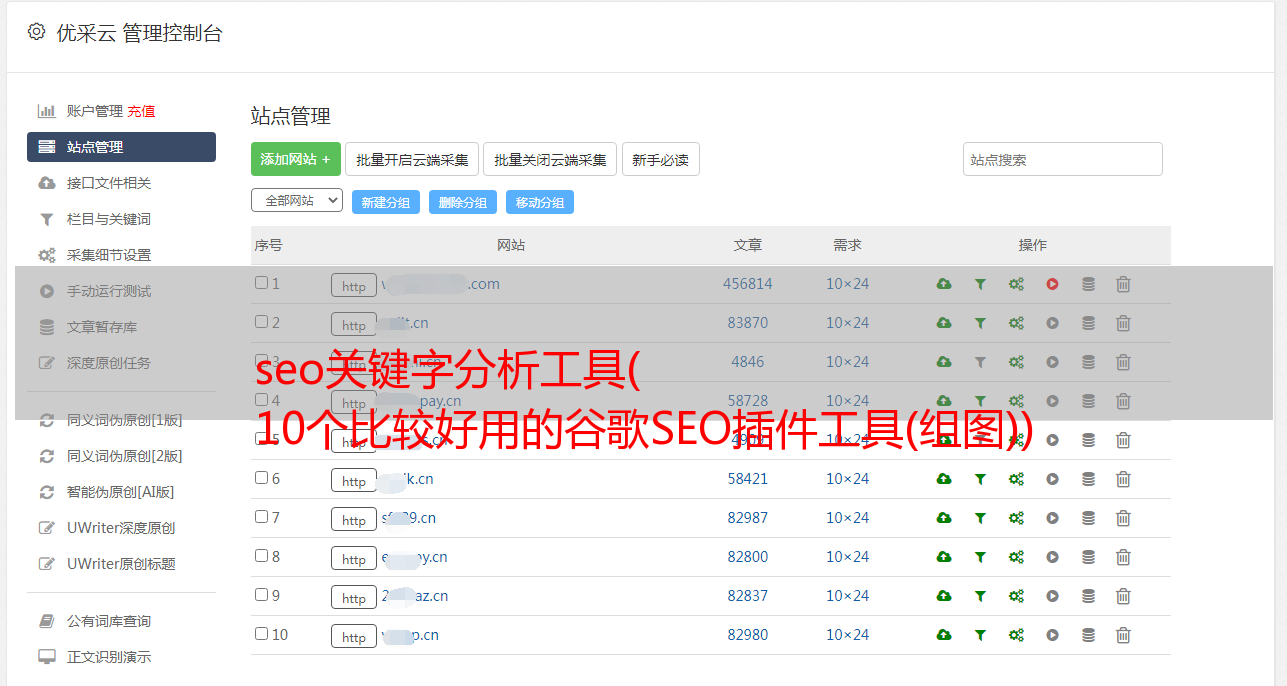Viewport: 1287px width, 686px height.
Task: Click the play icon in row 7
Action: (x=1052, y=518)
